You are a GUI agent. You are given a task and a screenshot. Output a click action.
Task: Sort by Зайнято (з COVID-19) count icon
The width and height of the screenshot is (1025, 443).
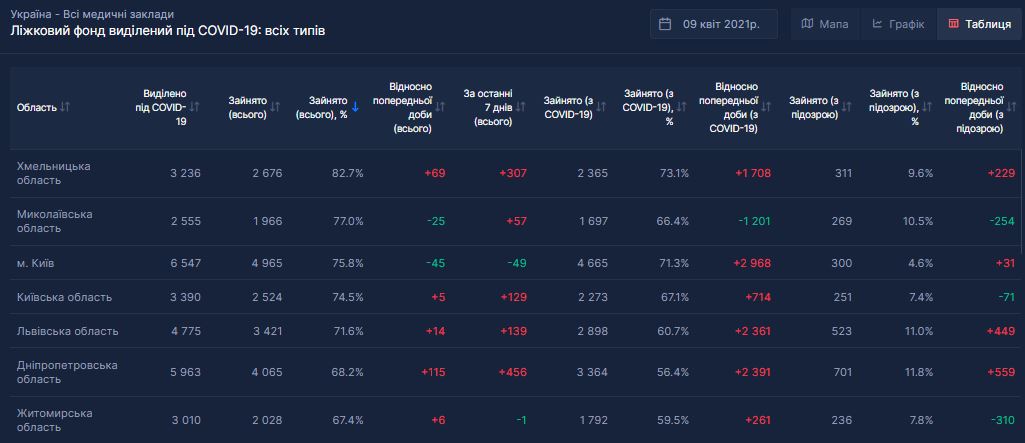[x=602, y=107]
